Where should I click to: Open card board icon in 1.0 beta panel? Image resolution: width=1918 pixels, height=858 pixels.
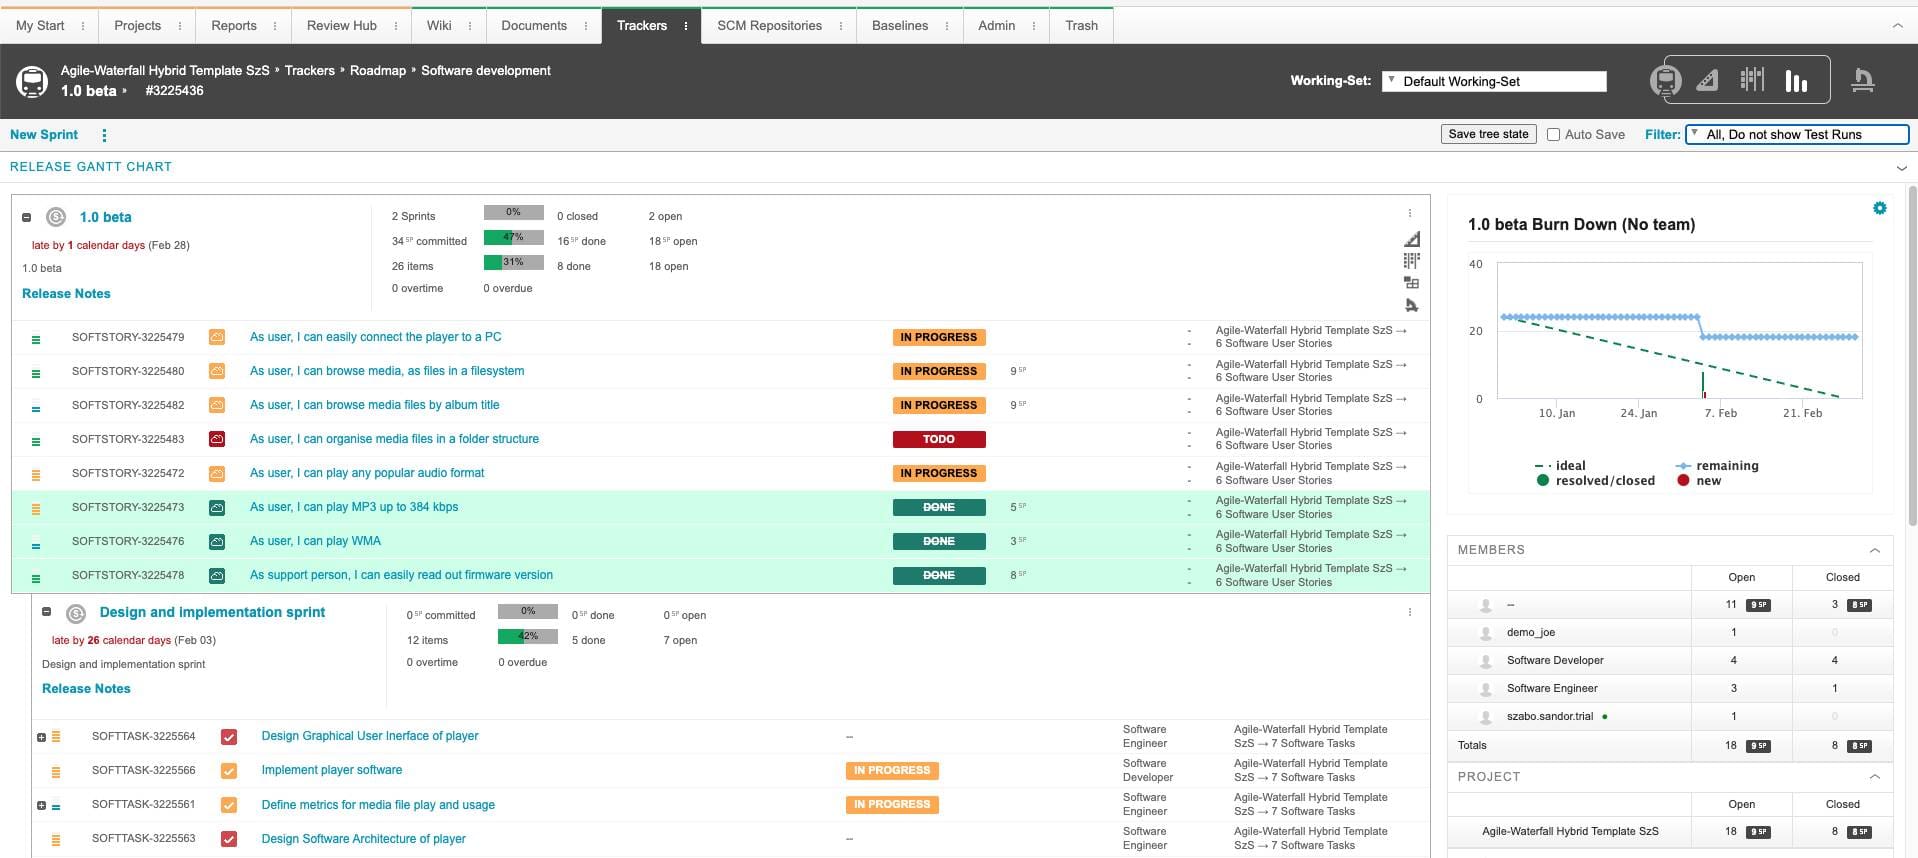1411,261
